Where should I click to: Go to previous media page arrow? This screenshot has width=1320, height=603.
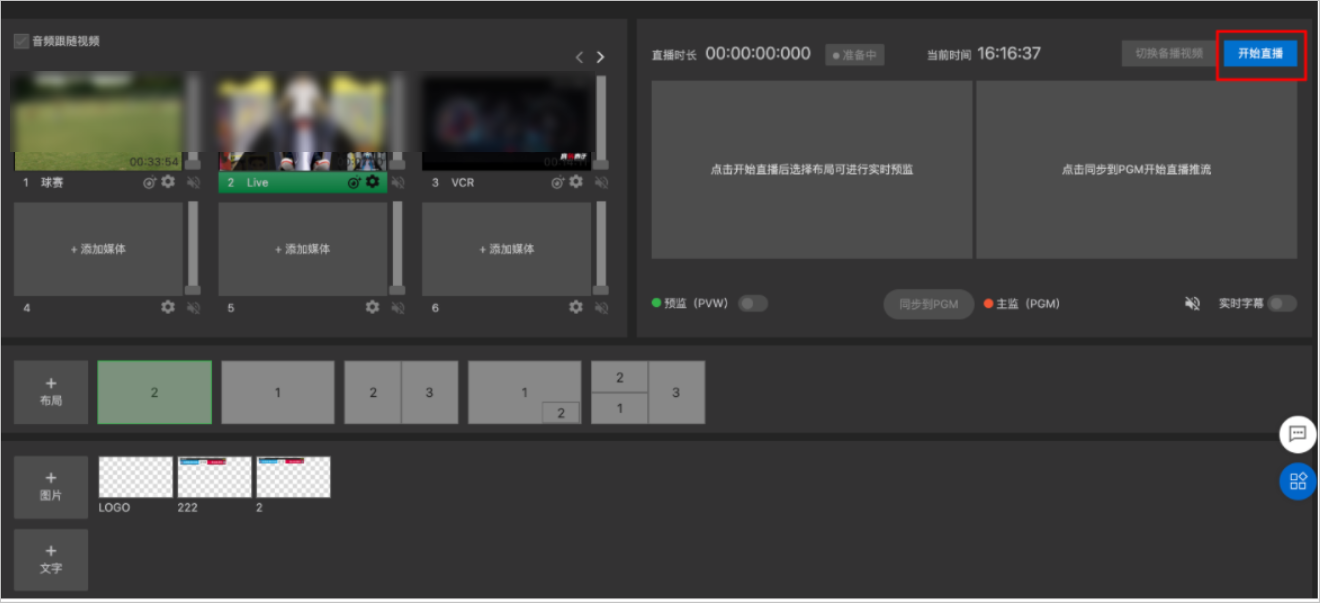tap(579, 57)
